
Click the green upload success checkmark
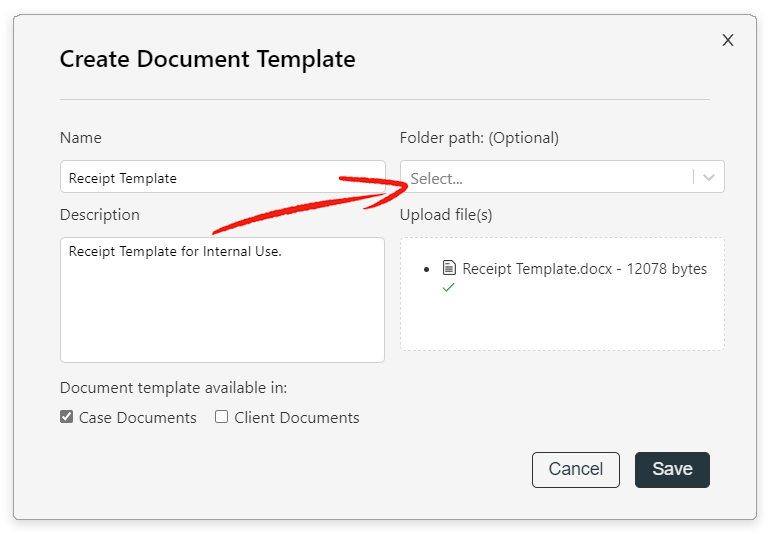coord(448,288)
